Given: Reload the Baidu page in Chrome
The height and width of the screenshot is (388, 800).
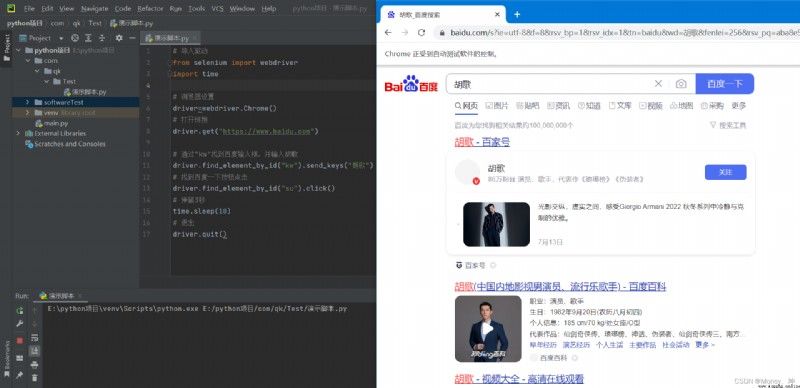Looking at the screenshot, I should point(421,33).
